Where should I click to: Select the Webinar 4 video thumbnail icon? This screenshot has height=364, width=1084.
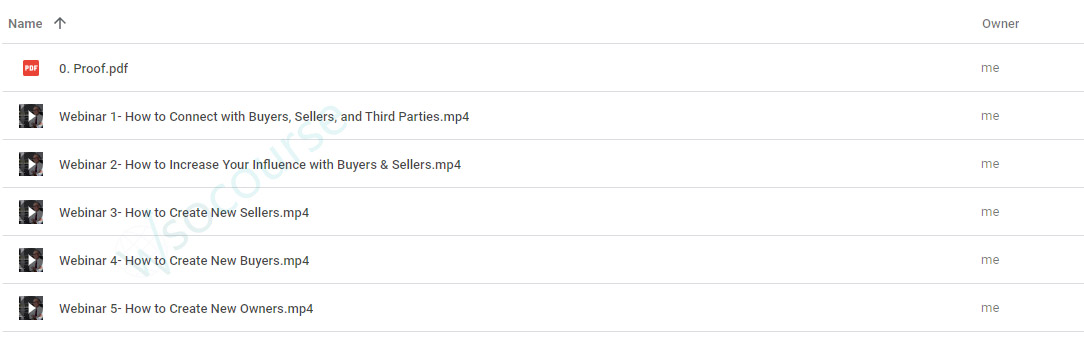pyautogui.click(x=31, y=260)
